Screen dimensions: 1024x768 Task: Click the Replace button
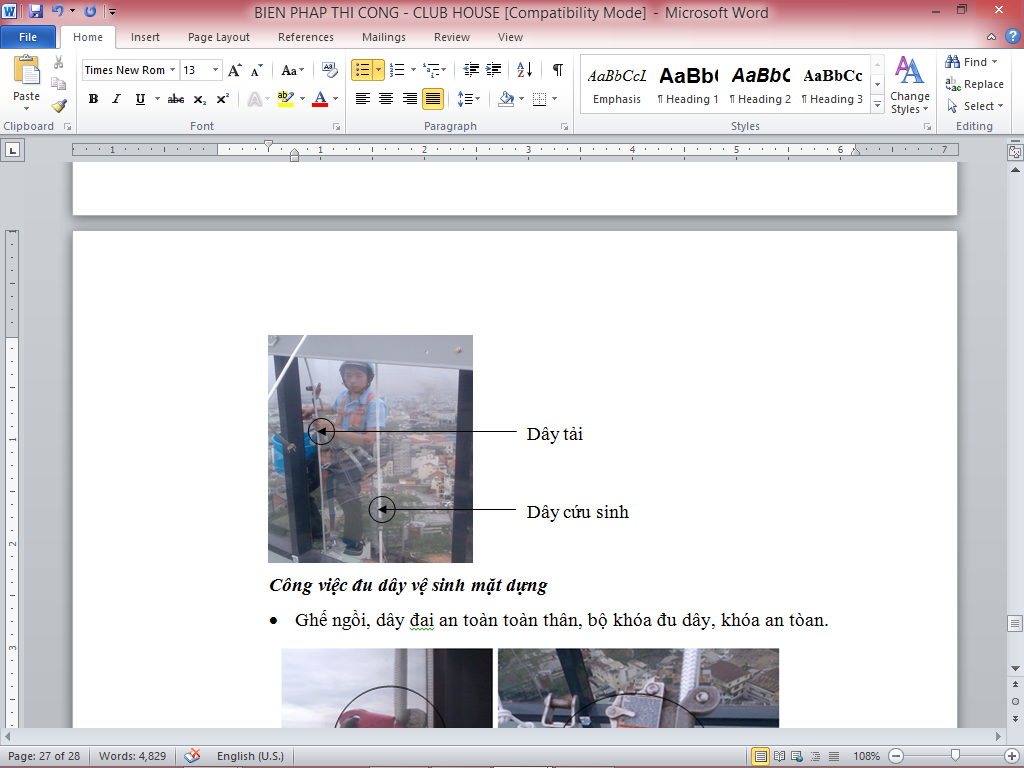(x=974, y=84)
